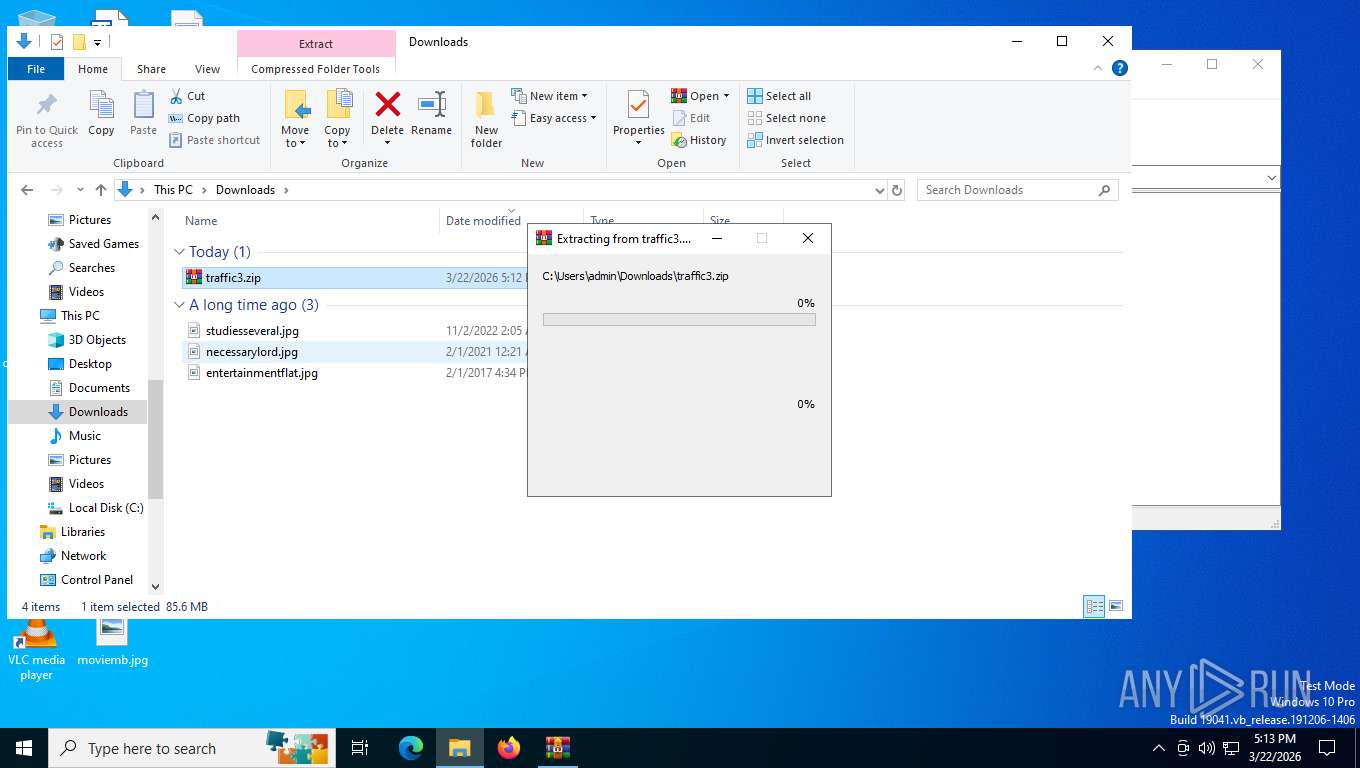Screen dimensions: 1360x768
Task: Open the Move to dropdown
Action: [295, 137]
